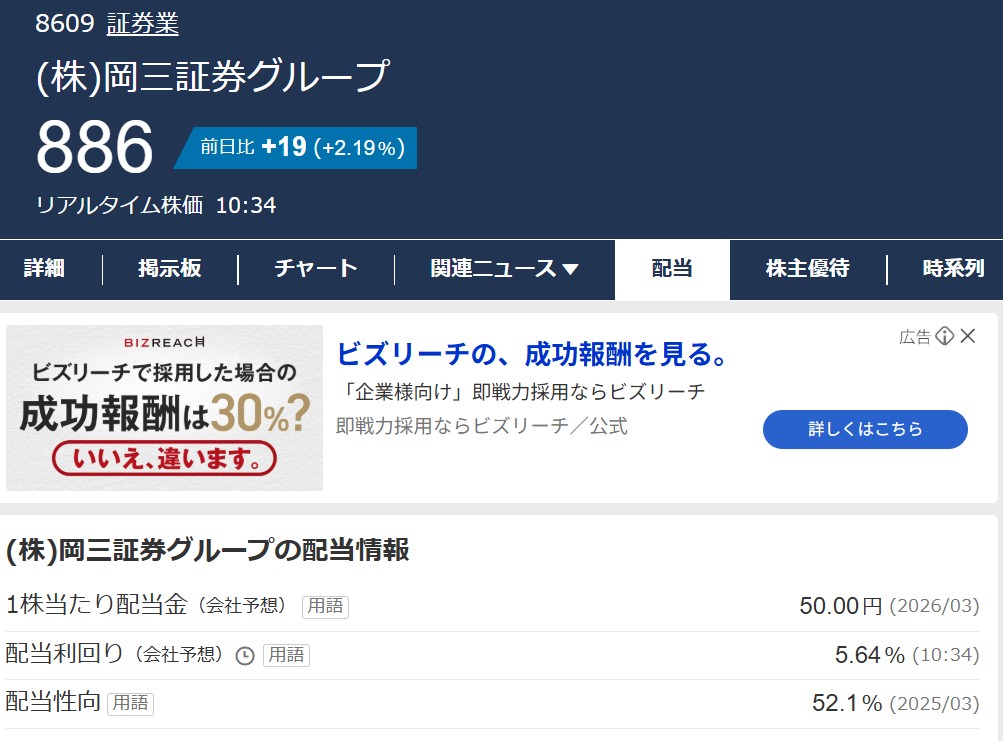Screen dimensions: 1003x741
Task: Follow the 証券業 industry link
Action: click(142, 24)
